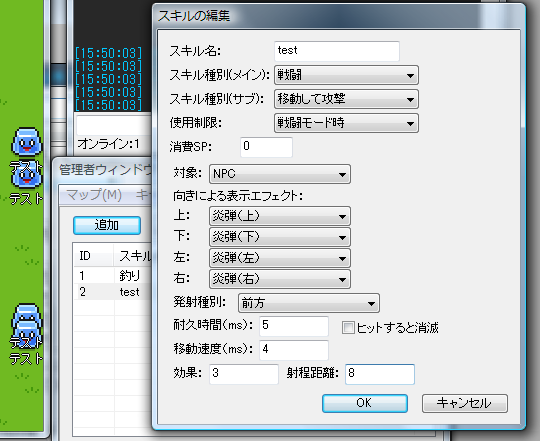540x441 pixels.
Task: Click the スキル column header in the skill list
Action: [x=133, y=256]
